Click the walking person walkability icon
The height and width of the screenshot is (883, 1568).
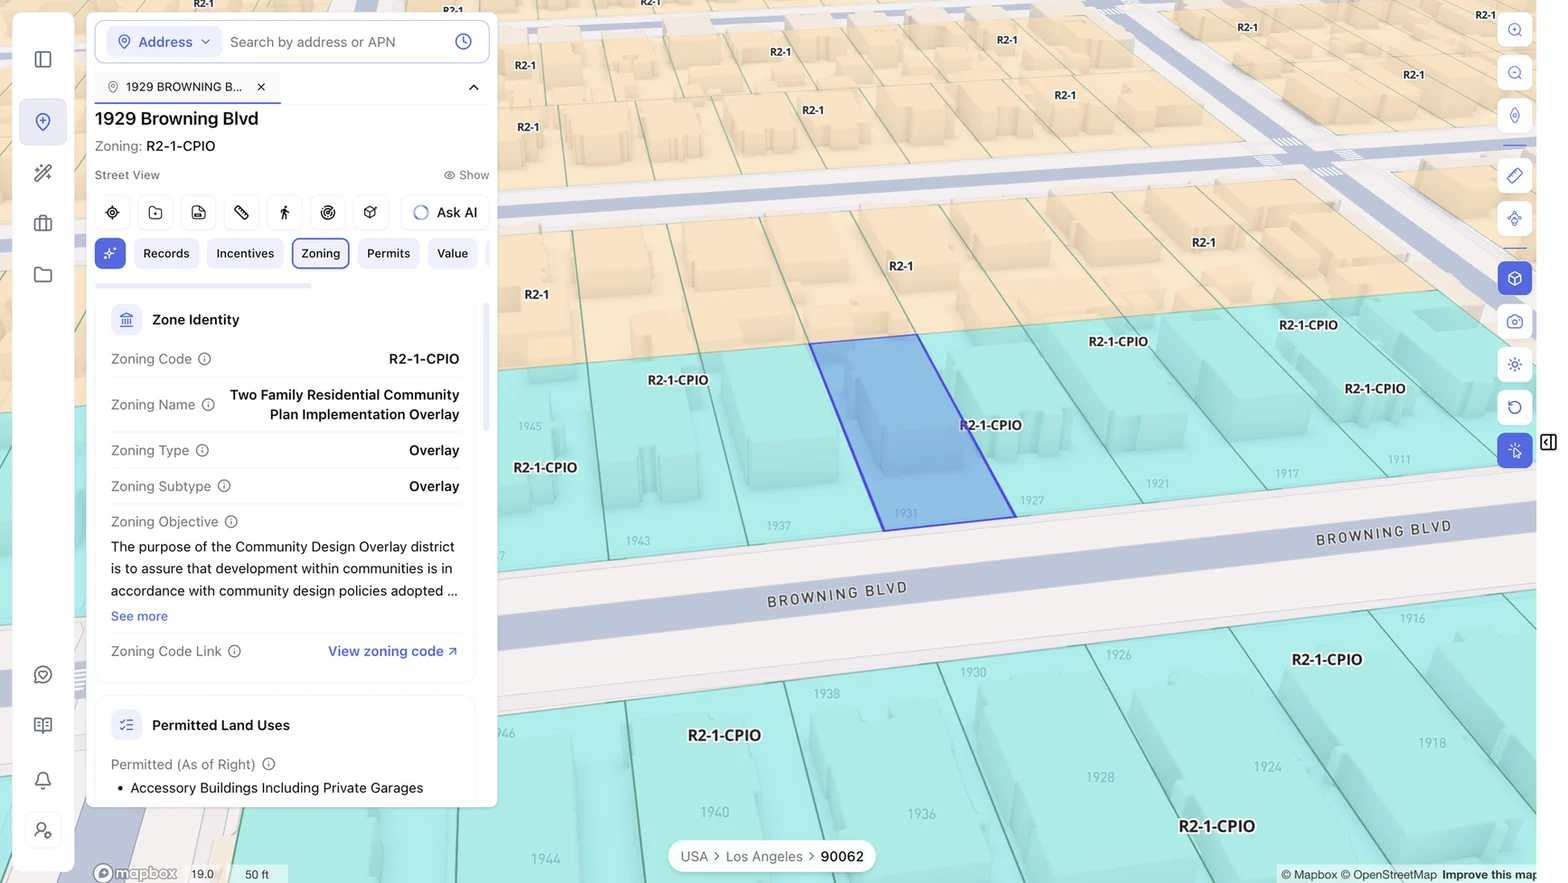[284, 213]
